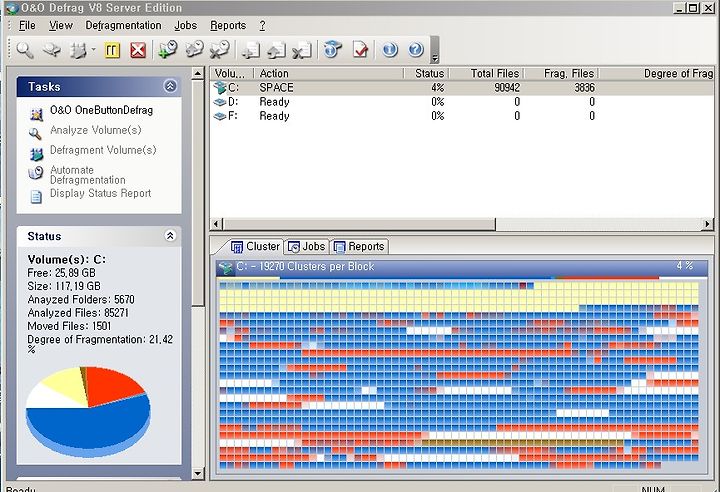
Task: Open the Jobs menu
Action: 186,26
